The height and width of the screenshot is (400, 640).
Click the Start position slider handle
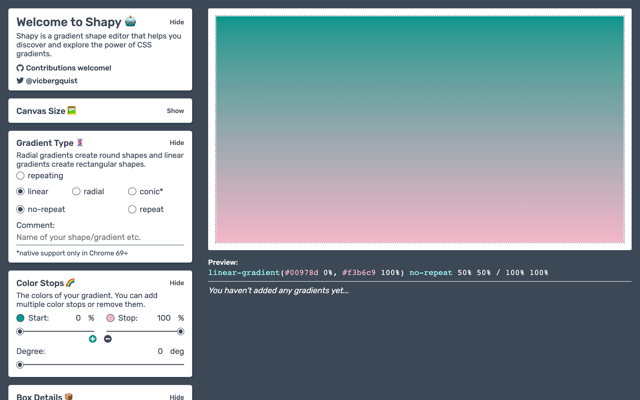pyautogui.click(x=20, y=331)
